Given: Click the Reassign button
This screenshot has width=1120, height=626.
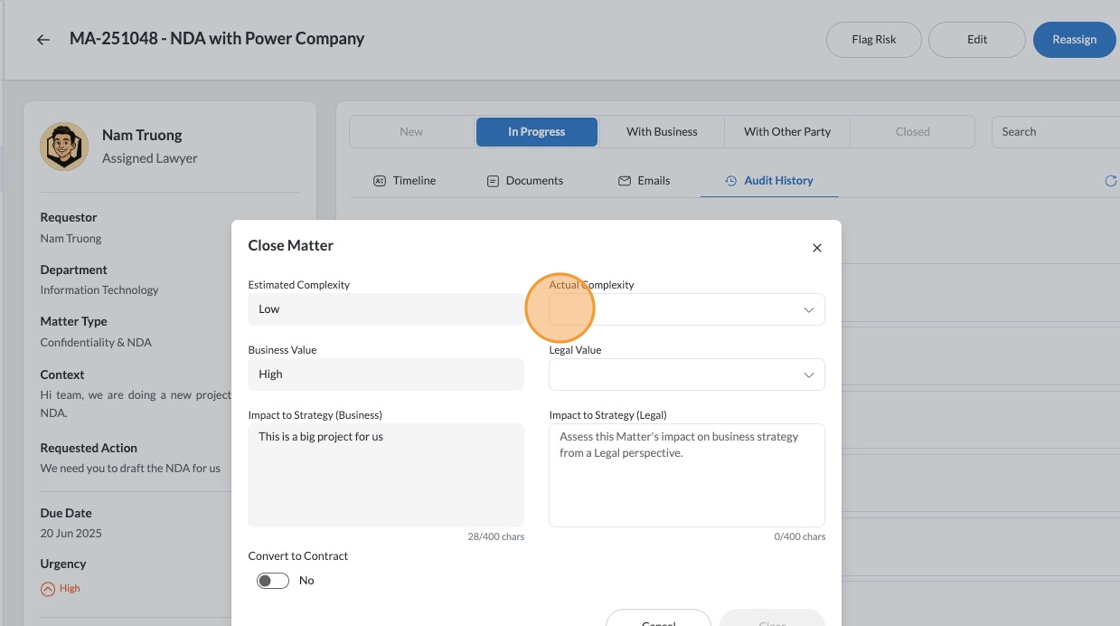Looking at the screenshot, I should pos(1074,40).
